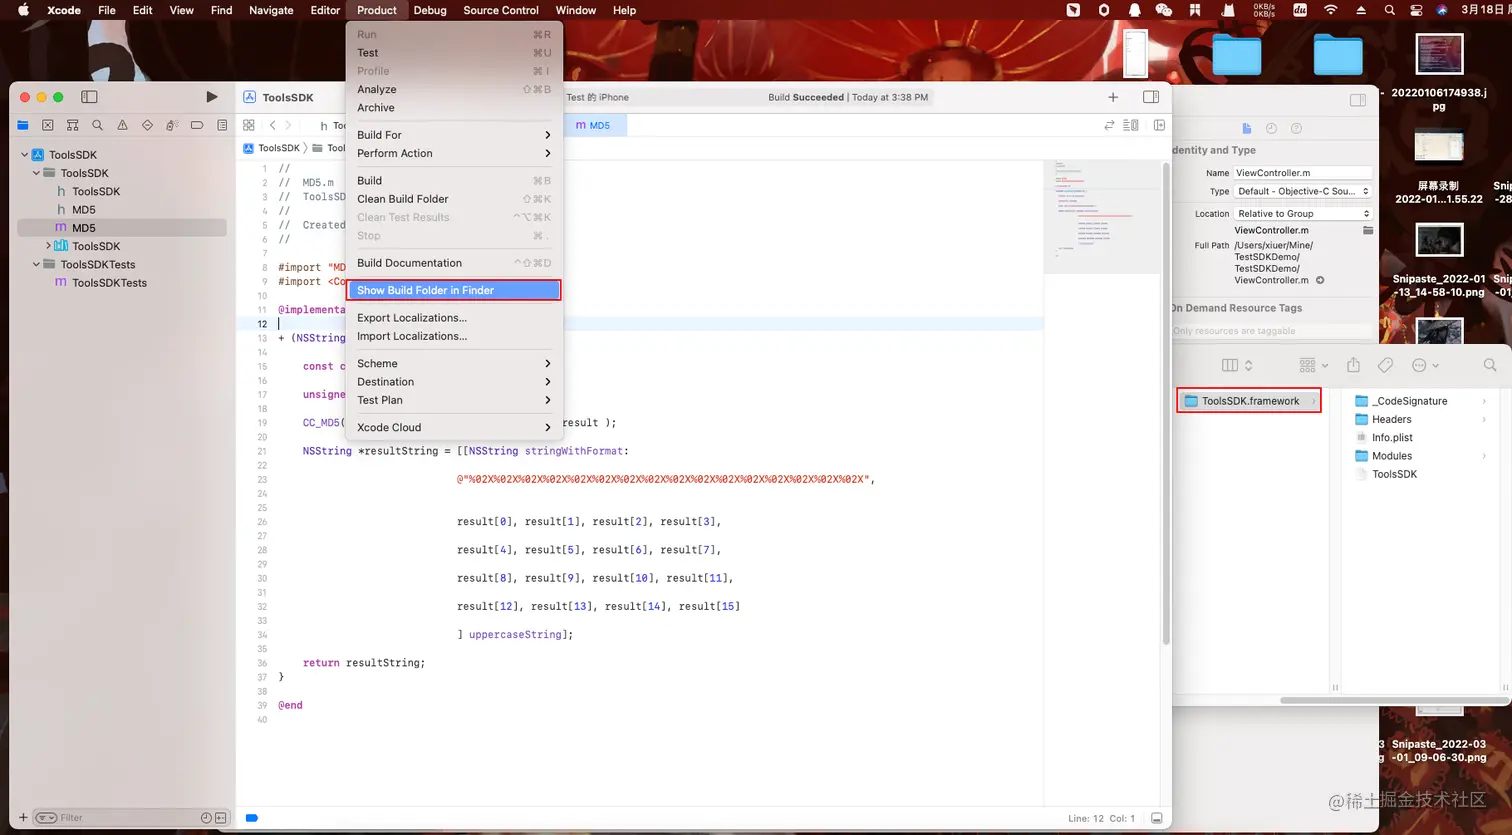Choose Import Localizations menu item
1512x835 pixels.
pyautogui.click(x=454, y=336)
